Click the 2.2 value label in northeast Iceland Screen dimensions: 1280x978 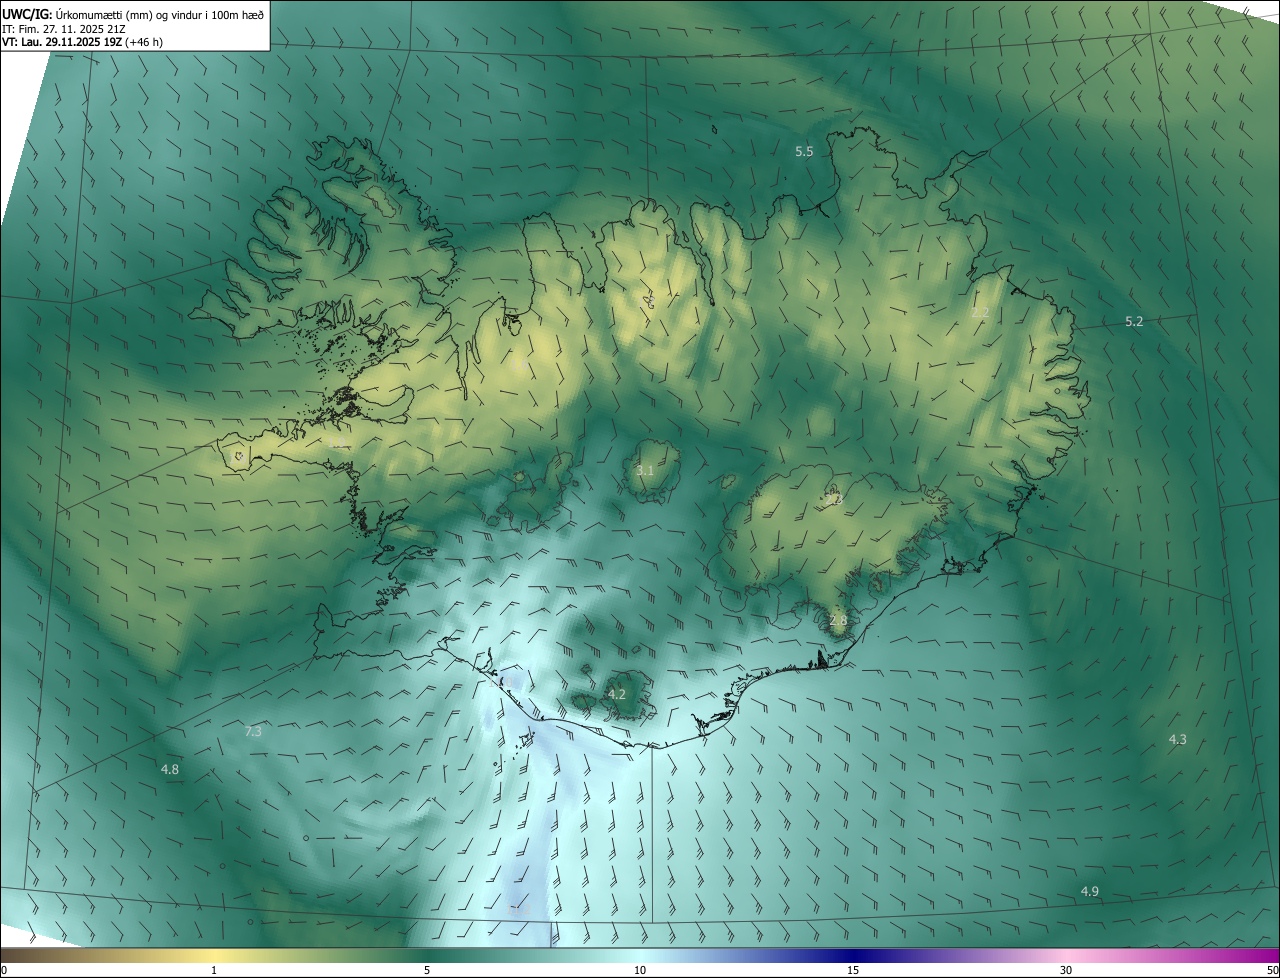[x=980, y=313]
